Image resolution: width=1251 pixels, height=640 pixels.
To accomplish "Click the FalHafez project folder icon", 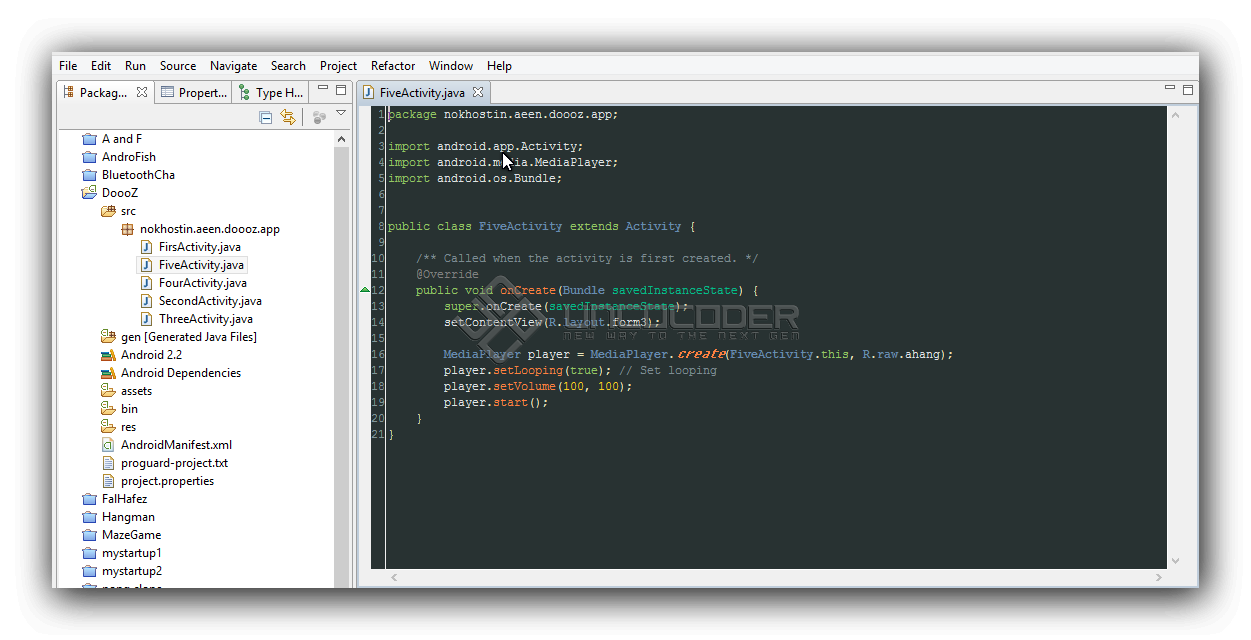I will click(89, 499).
